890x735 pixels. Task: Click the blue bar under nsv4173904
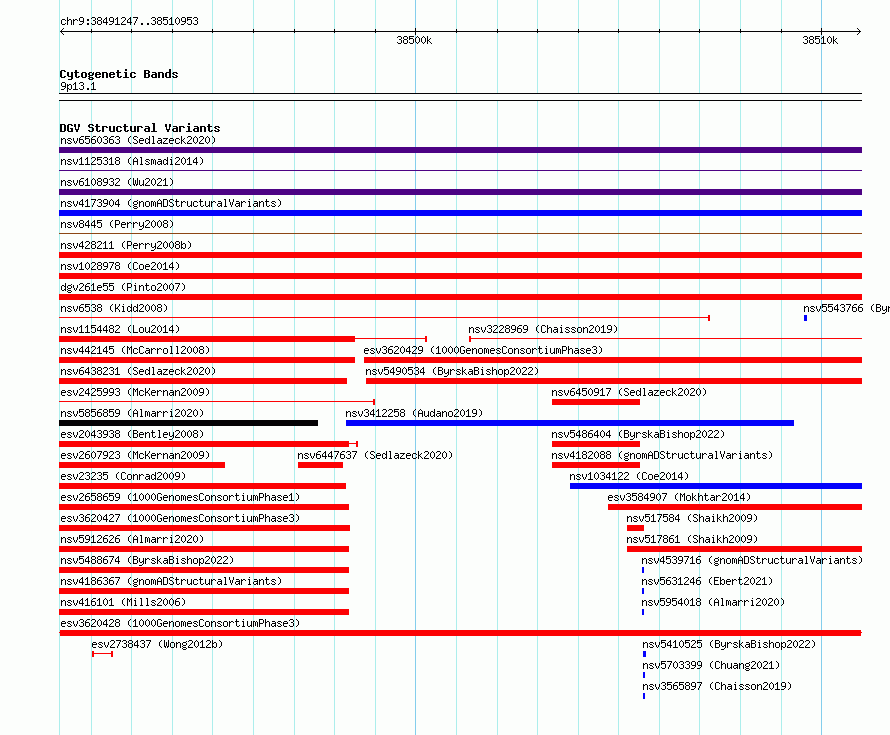pyautogui.click(x=460, y=213)
